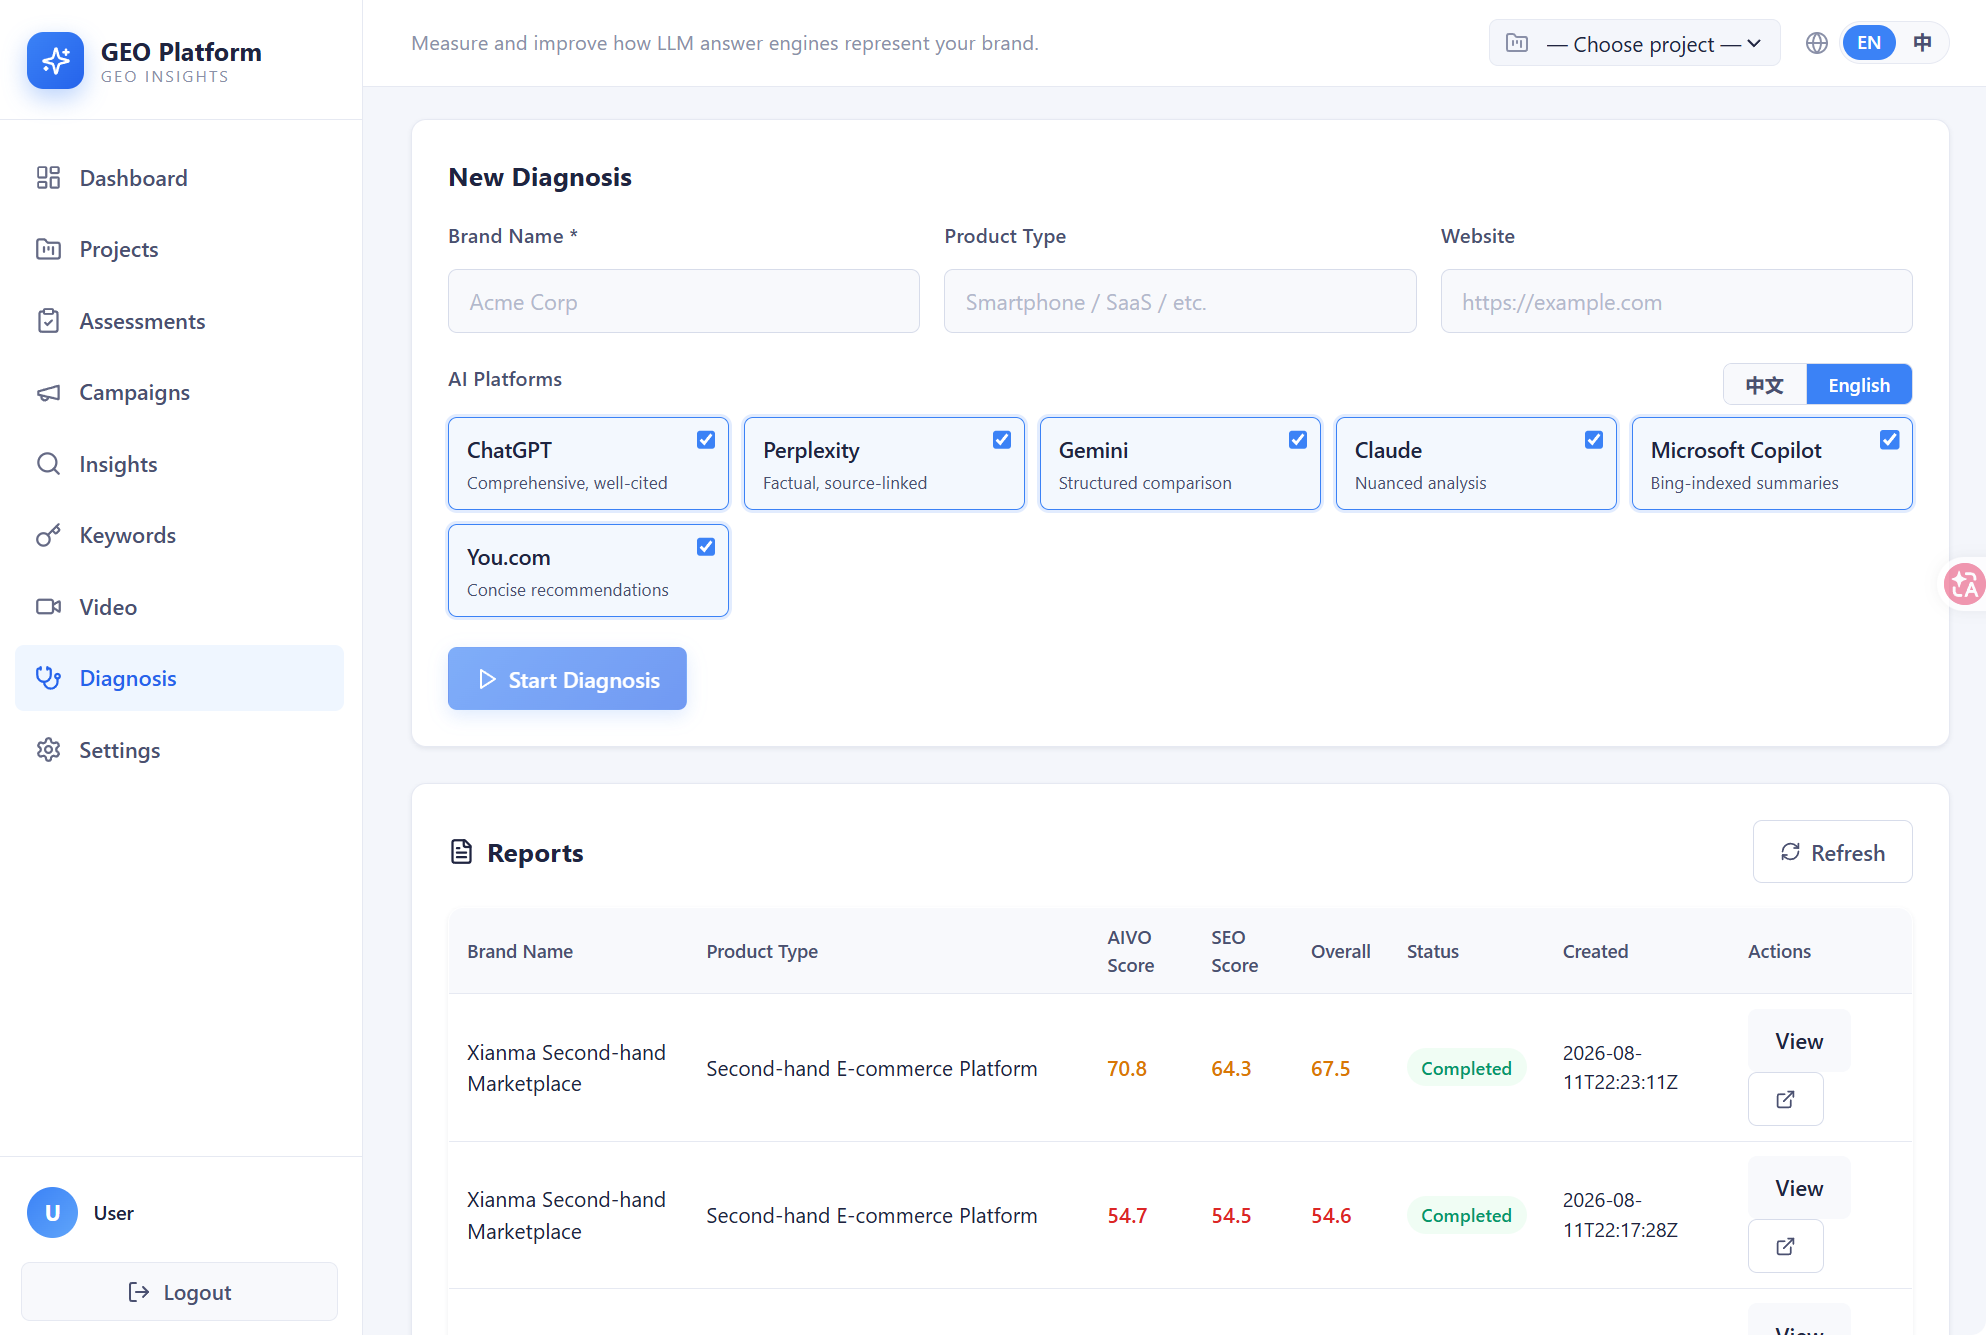The width and height of the screenshot is (1986, 1335).
Task: Click the Overall column header
Action: click(x=1341, y=951)
